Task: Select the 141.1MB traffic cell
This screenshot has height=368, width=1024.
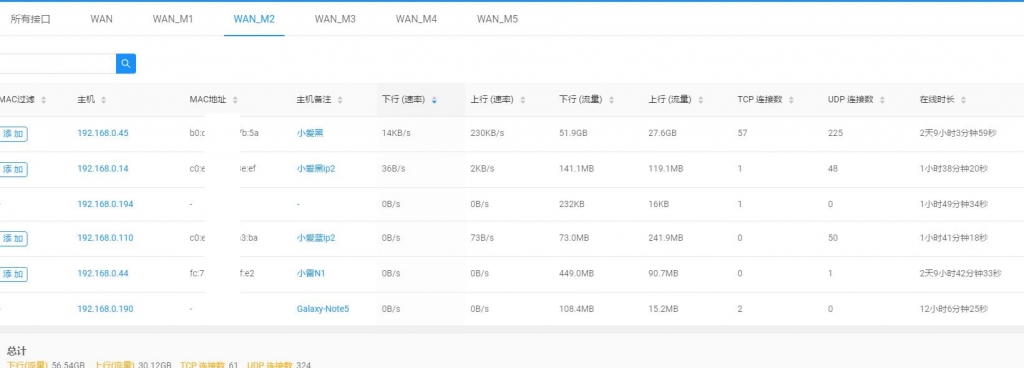Action: pos(577,168)
